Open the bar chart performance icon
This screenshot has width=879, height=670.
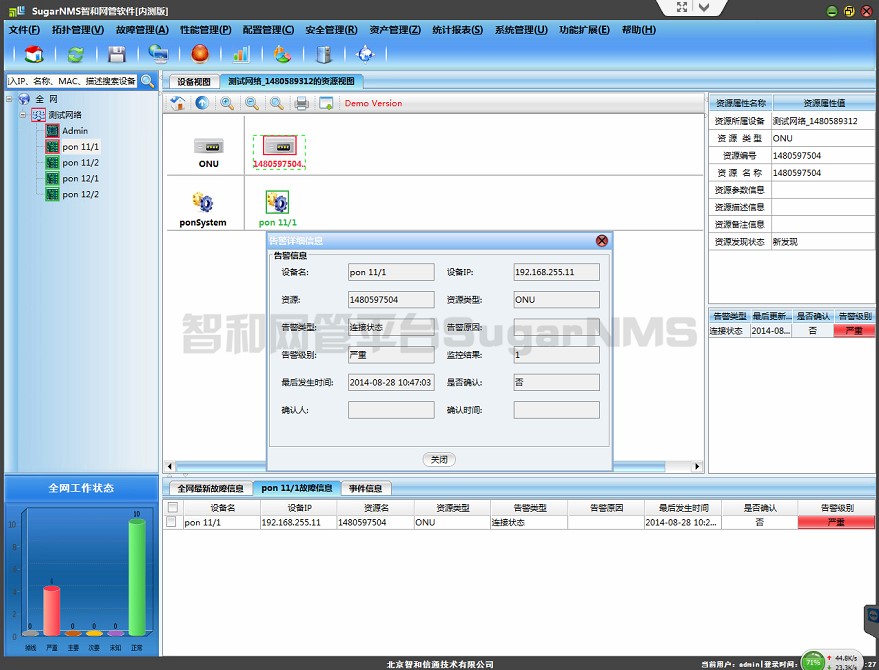click(241, 54)
